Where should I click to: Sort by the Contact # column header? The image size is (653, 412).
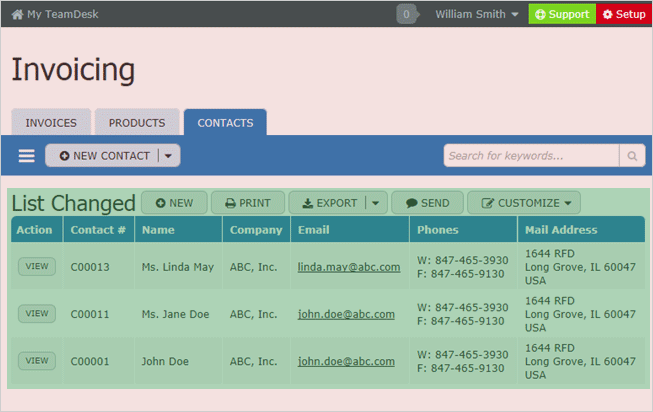[x=98, y=230]
